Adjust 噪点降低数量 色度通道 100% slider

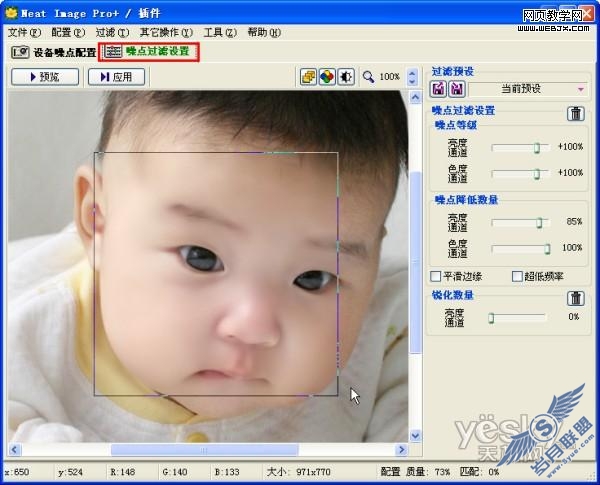point(547,249)
